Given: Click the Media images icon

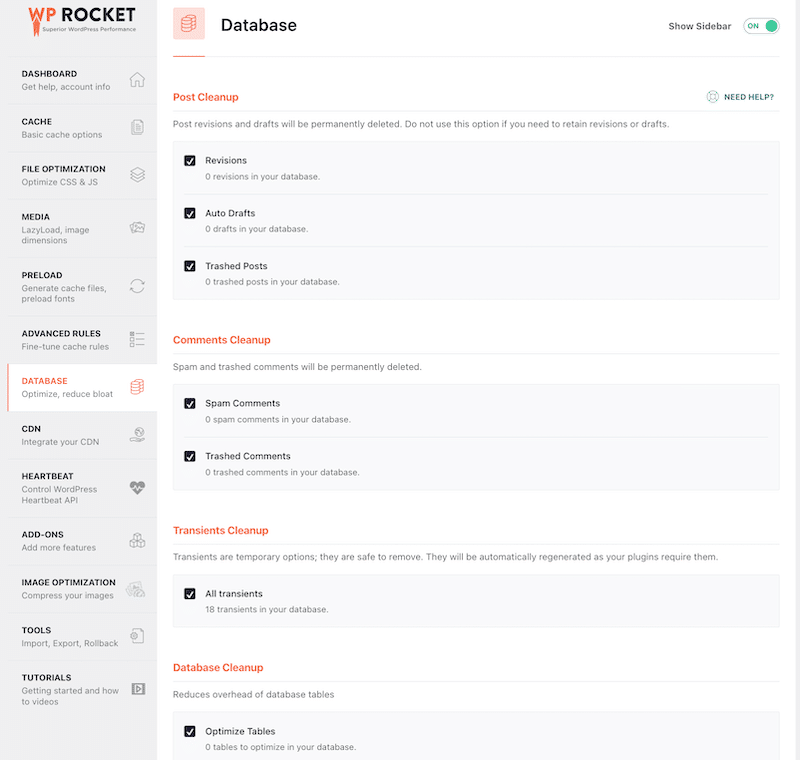Looking at the screenshot, I should click(x=137, y=227).
